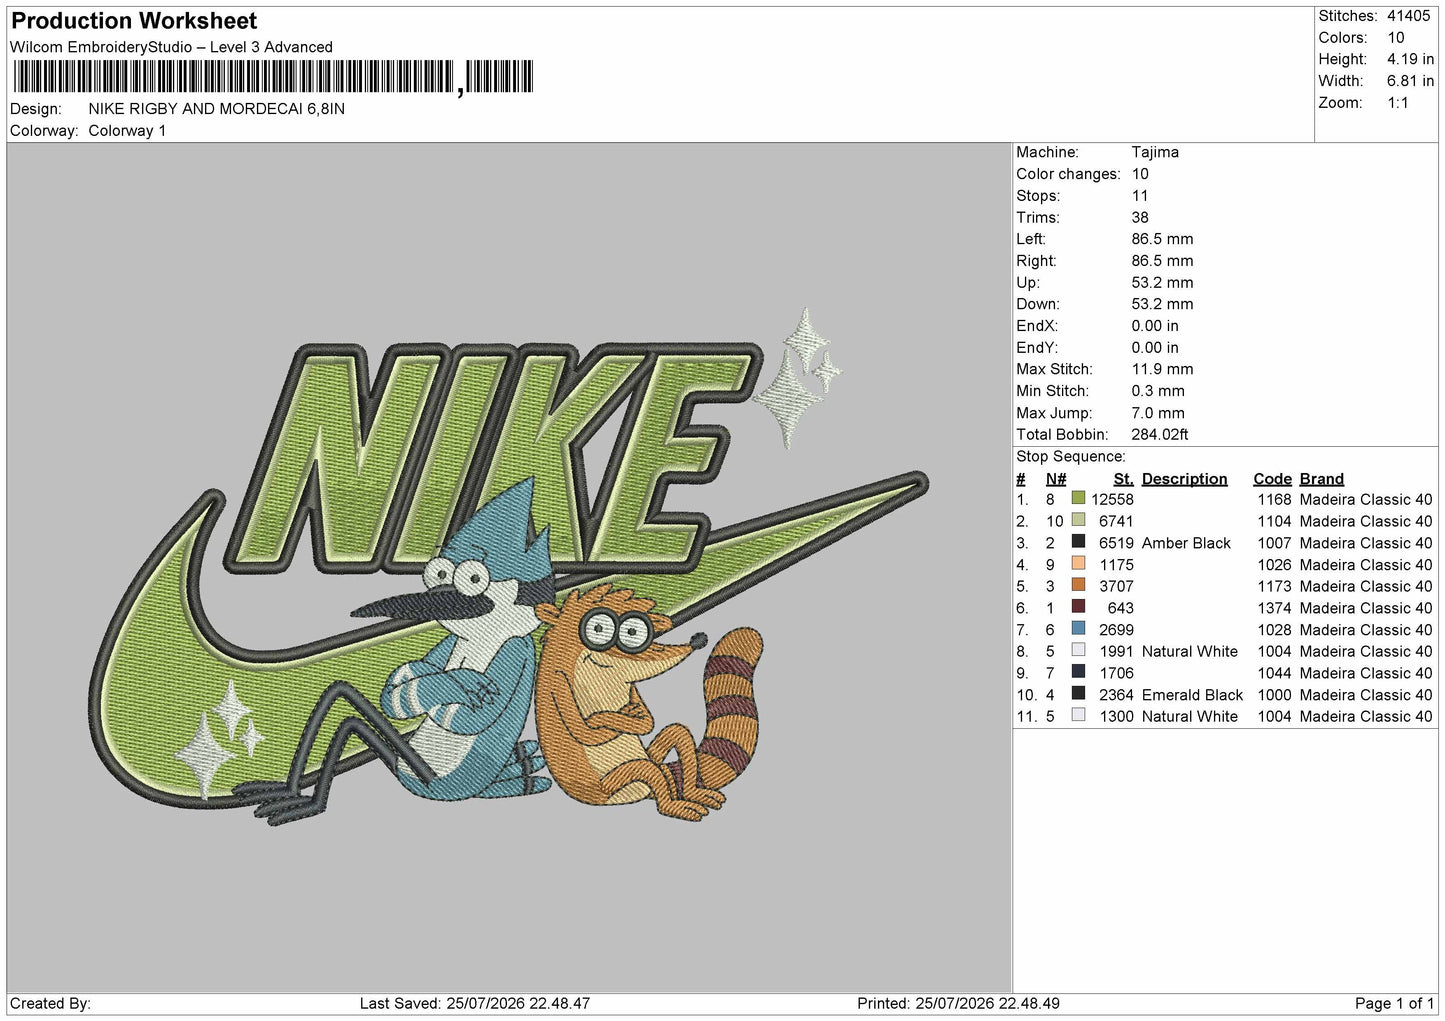Click 'Last Saved: 25/07/2026 22.48.47' footer
Image resolution: width=1445 pixels, height=1021 pixels.
[x=475, y=1003]
